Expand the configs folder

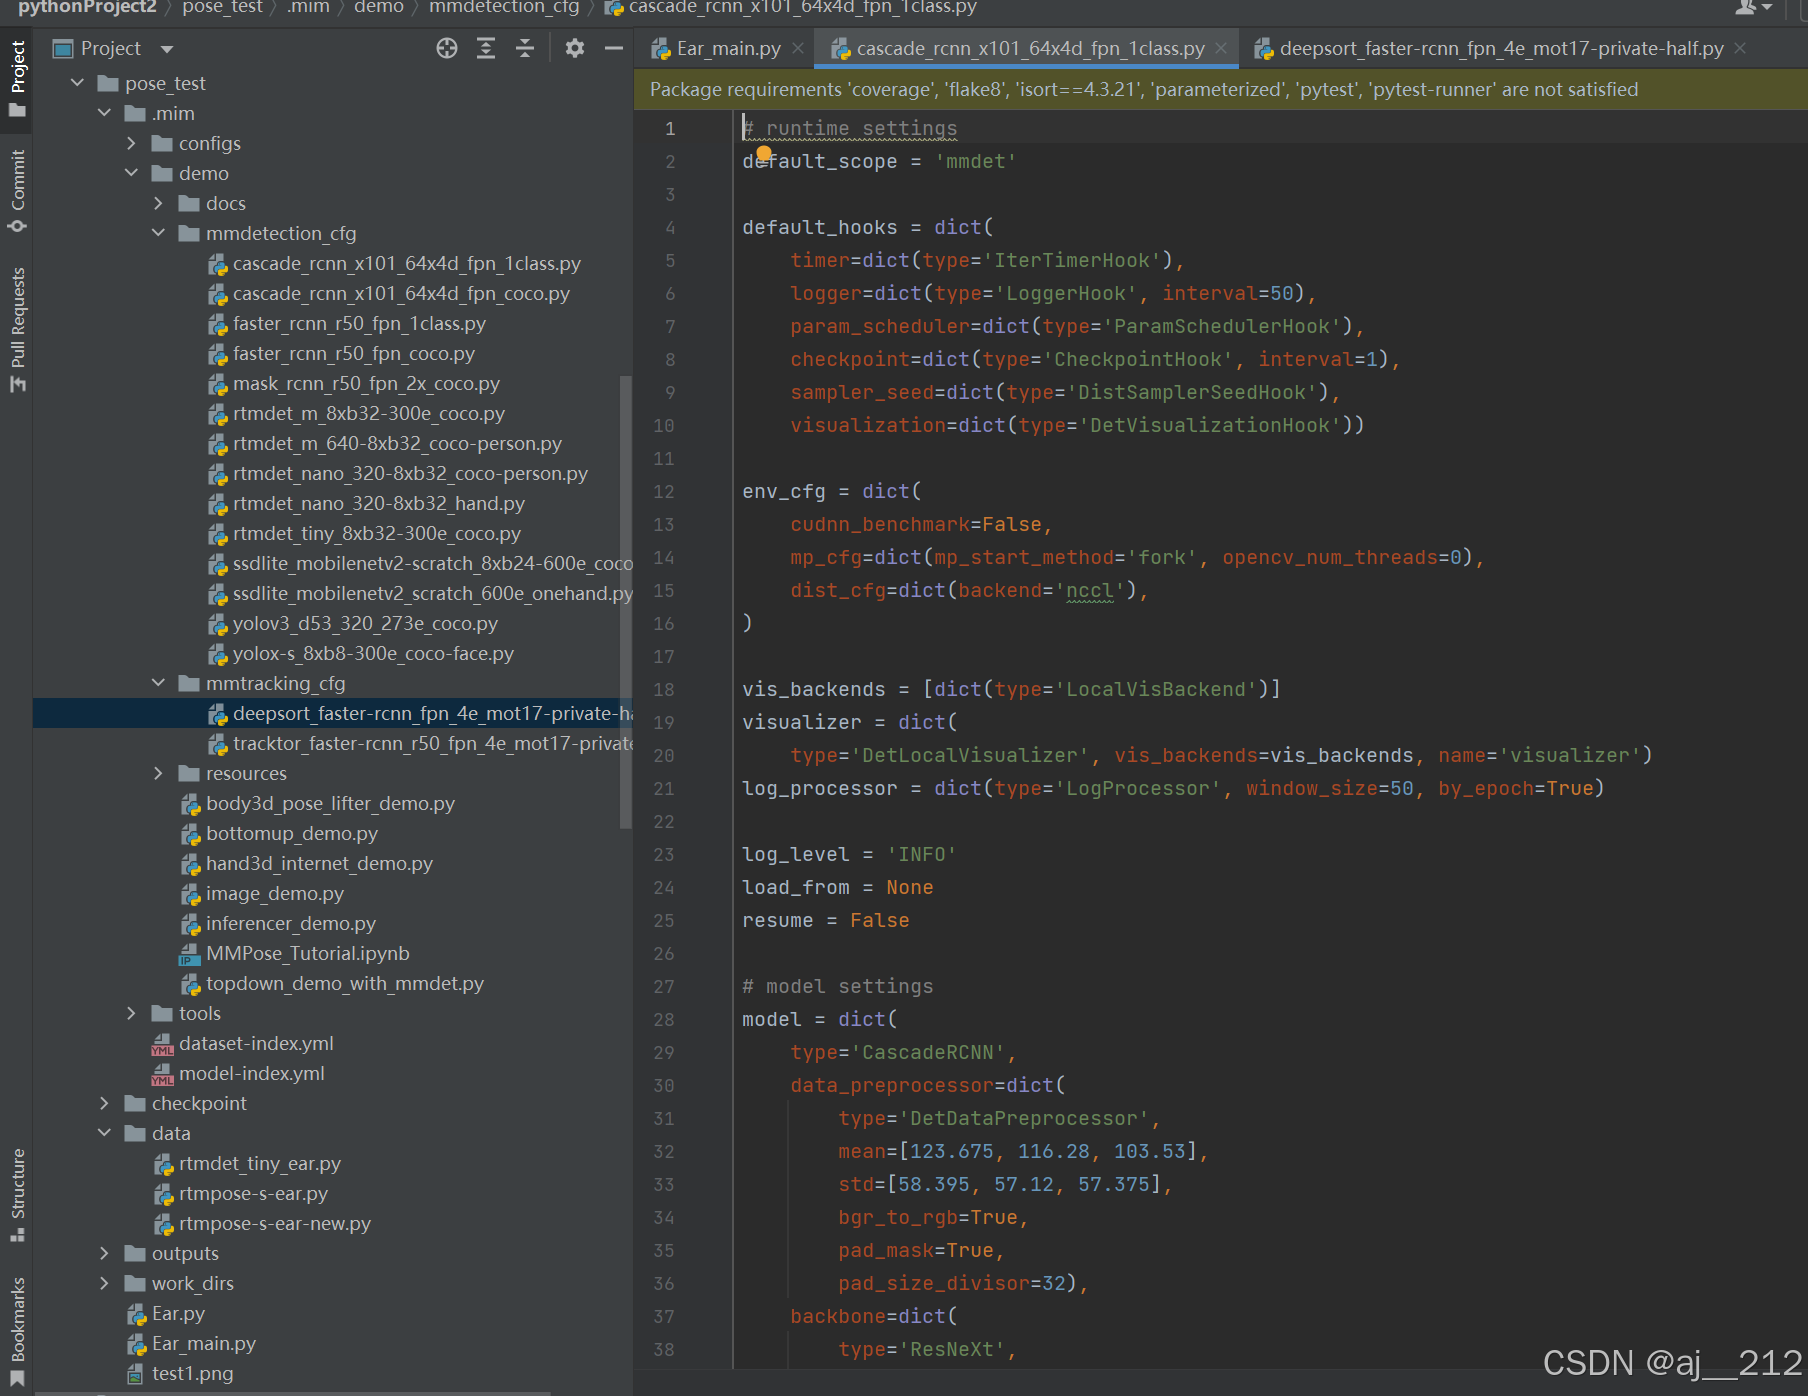pyautogui.click(x=131, y=143)
